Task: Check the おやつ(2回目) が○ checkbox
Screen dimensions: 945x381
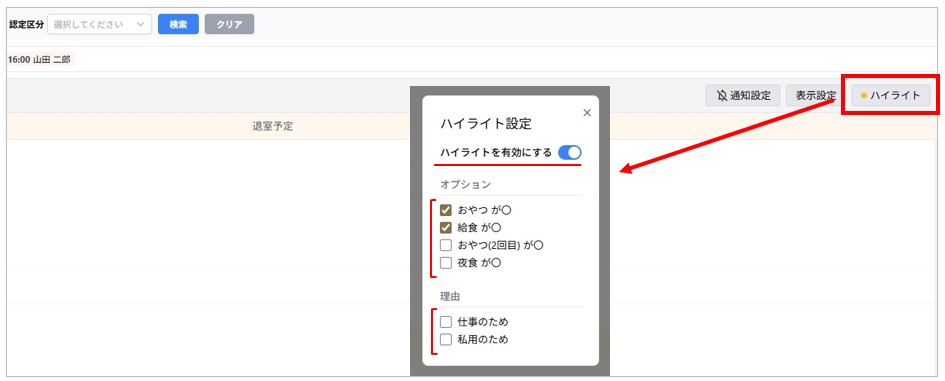Action: (x=446, y=245)
